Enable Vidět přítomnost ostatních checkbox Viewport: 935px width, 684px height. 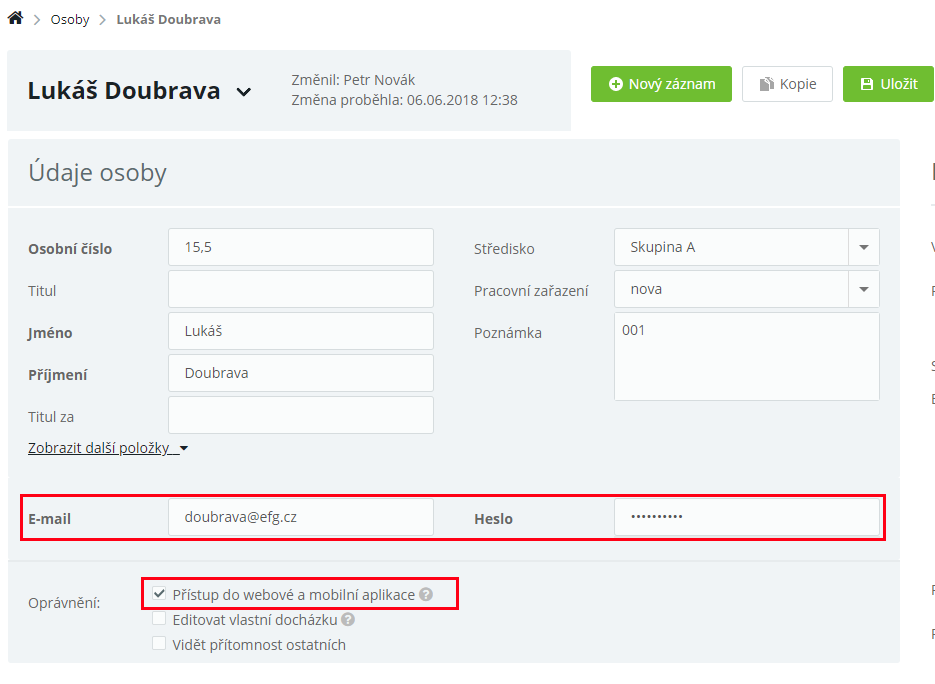159,645
